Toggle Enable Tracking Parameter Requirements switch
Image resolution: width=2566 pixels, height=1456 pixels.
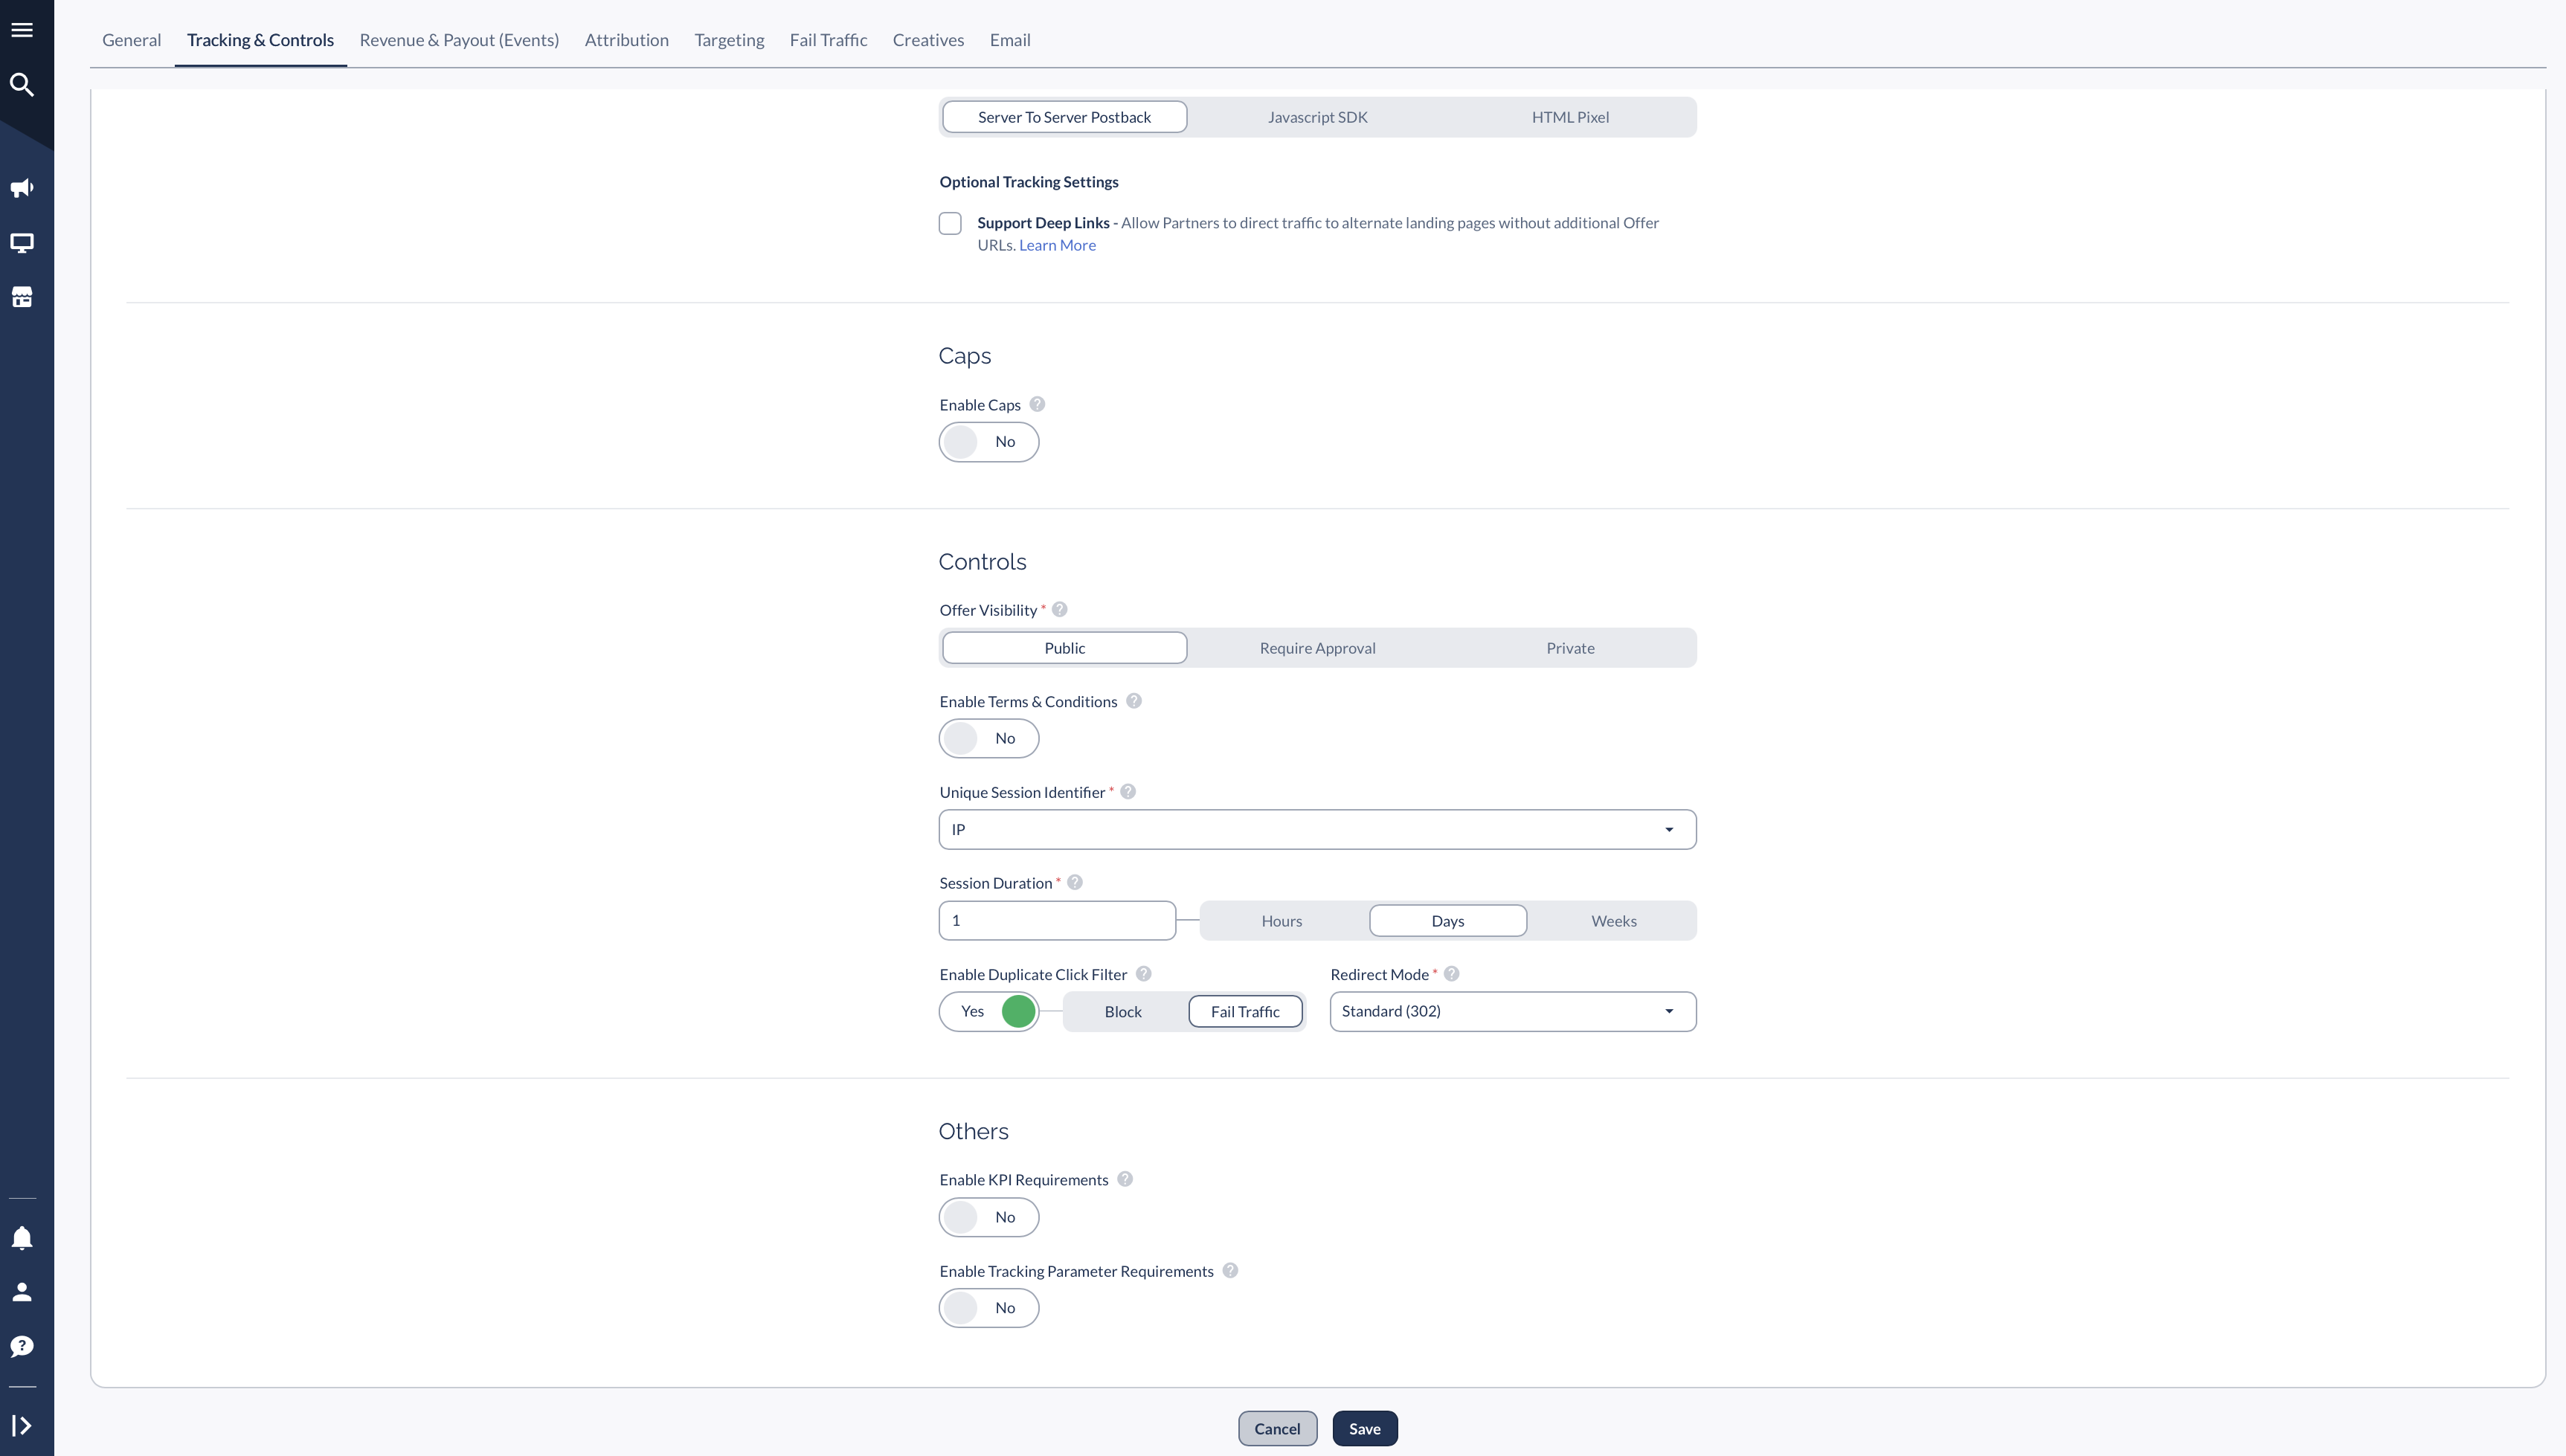tap(989, 1308)
